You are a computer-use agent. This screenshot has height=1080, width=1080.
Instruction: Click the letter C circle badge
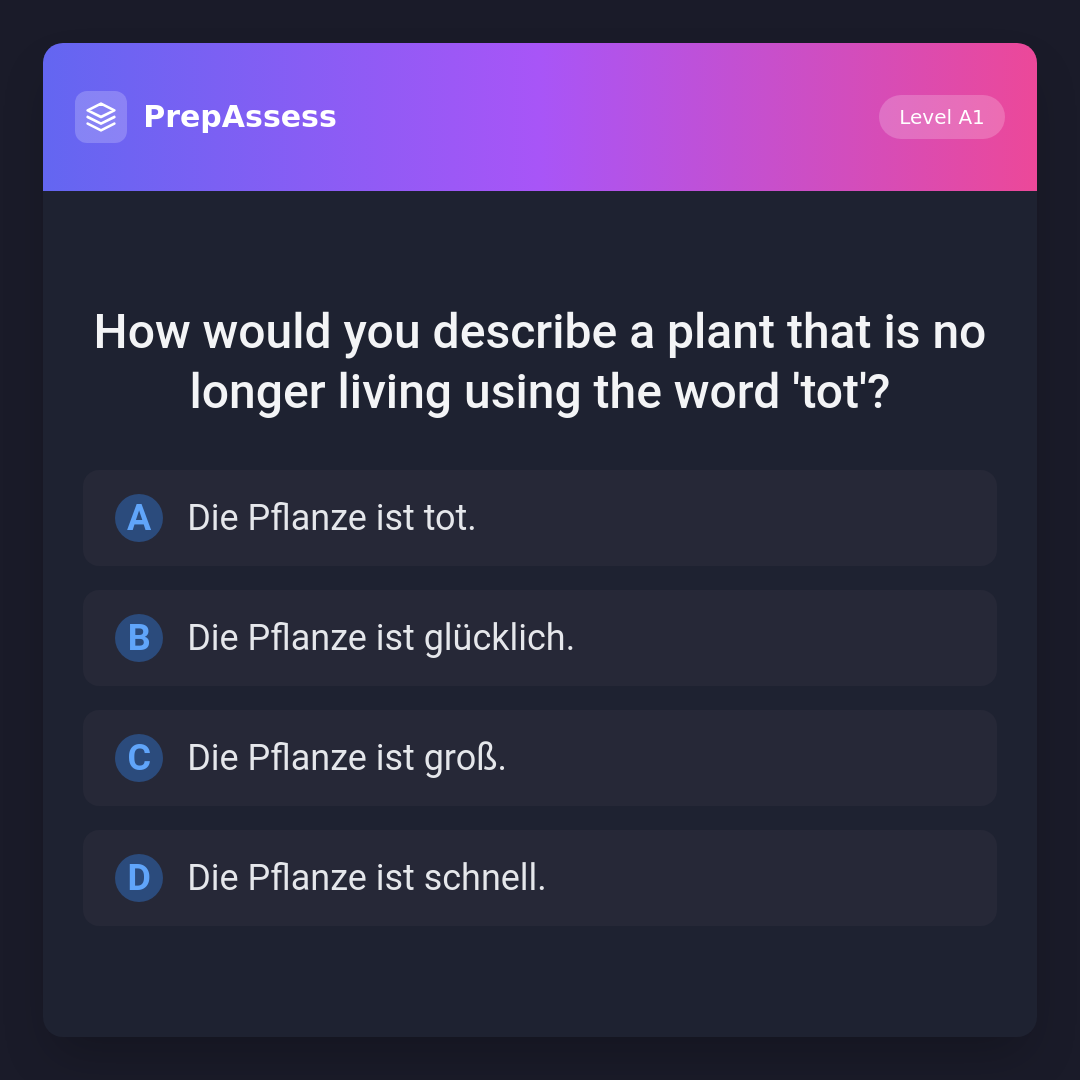tap(139, 758)
